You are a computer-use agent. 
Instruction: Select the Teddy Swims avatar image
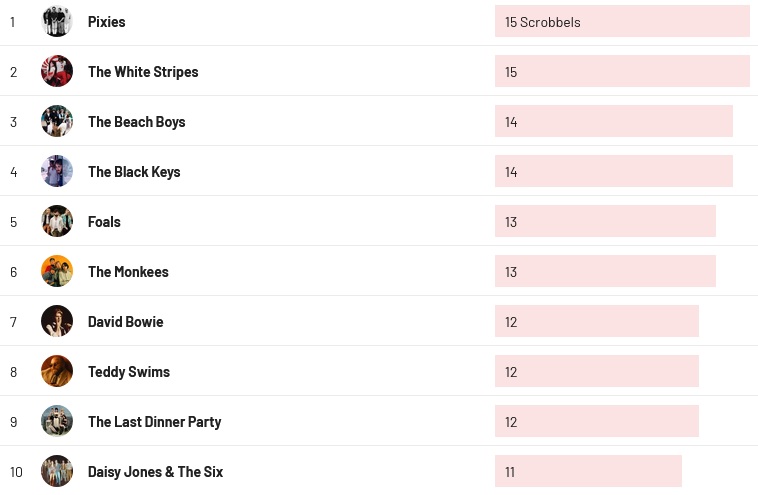(x=57, y=371)
